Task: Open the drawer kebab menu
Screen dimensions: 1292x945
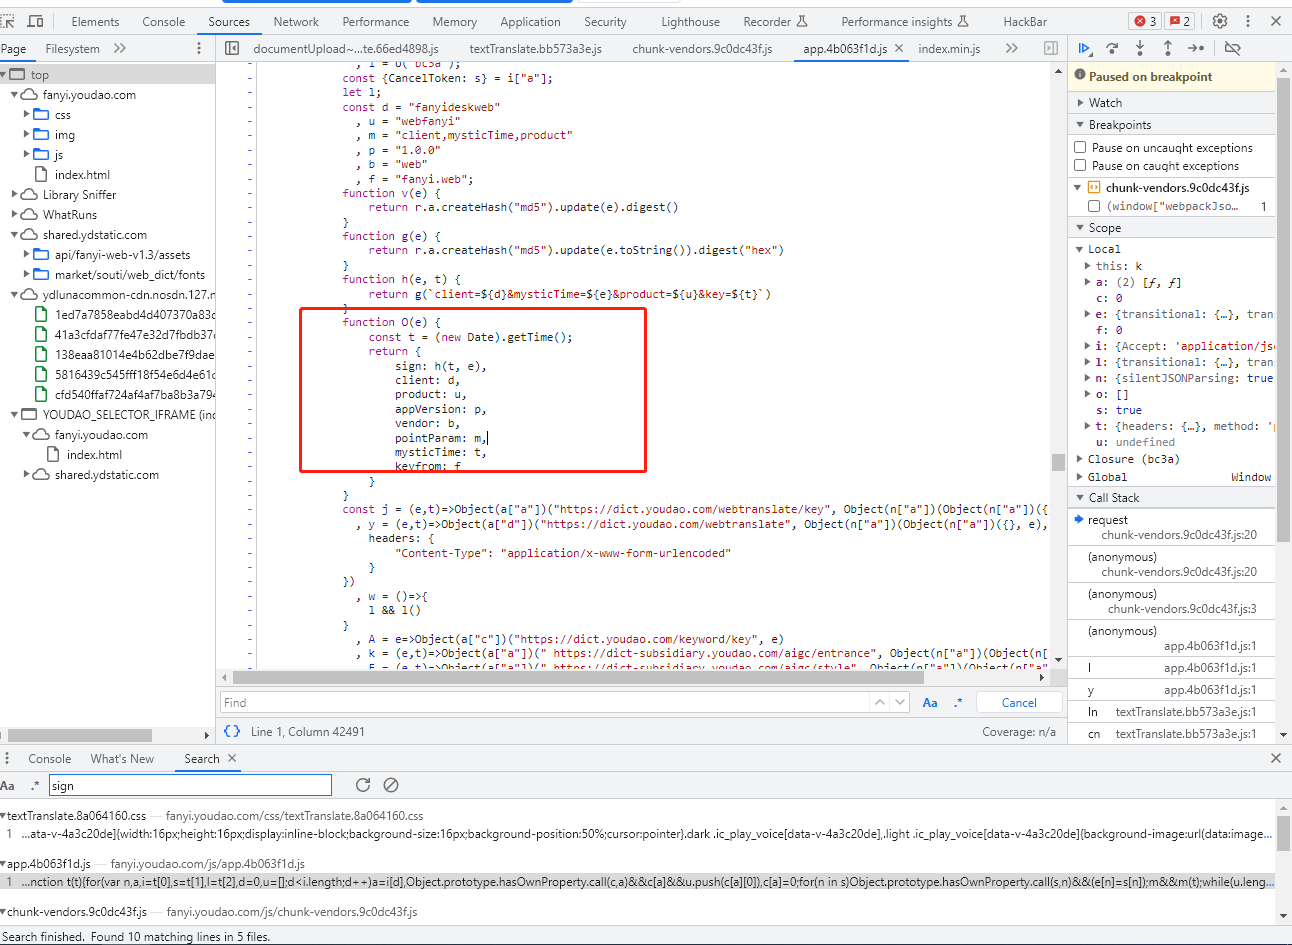Action: (x=7, y=759)
